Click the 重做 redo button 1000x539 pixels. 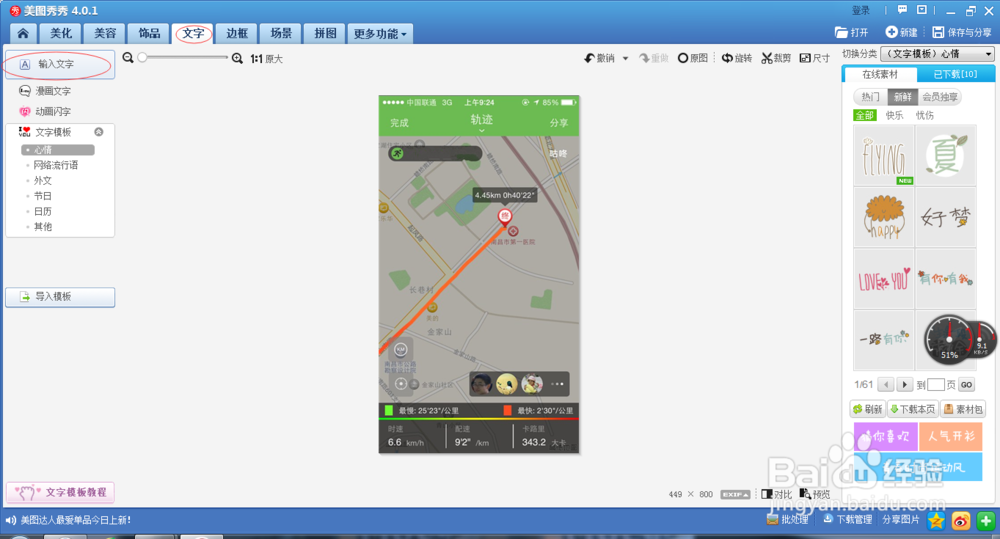coord(654,58)
